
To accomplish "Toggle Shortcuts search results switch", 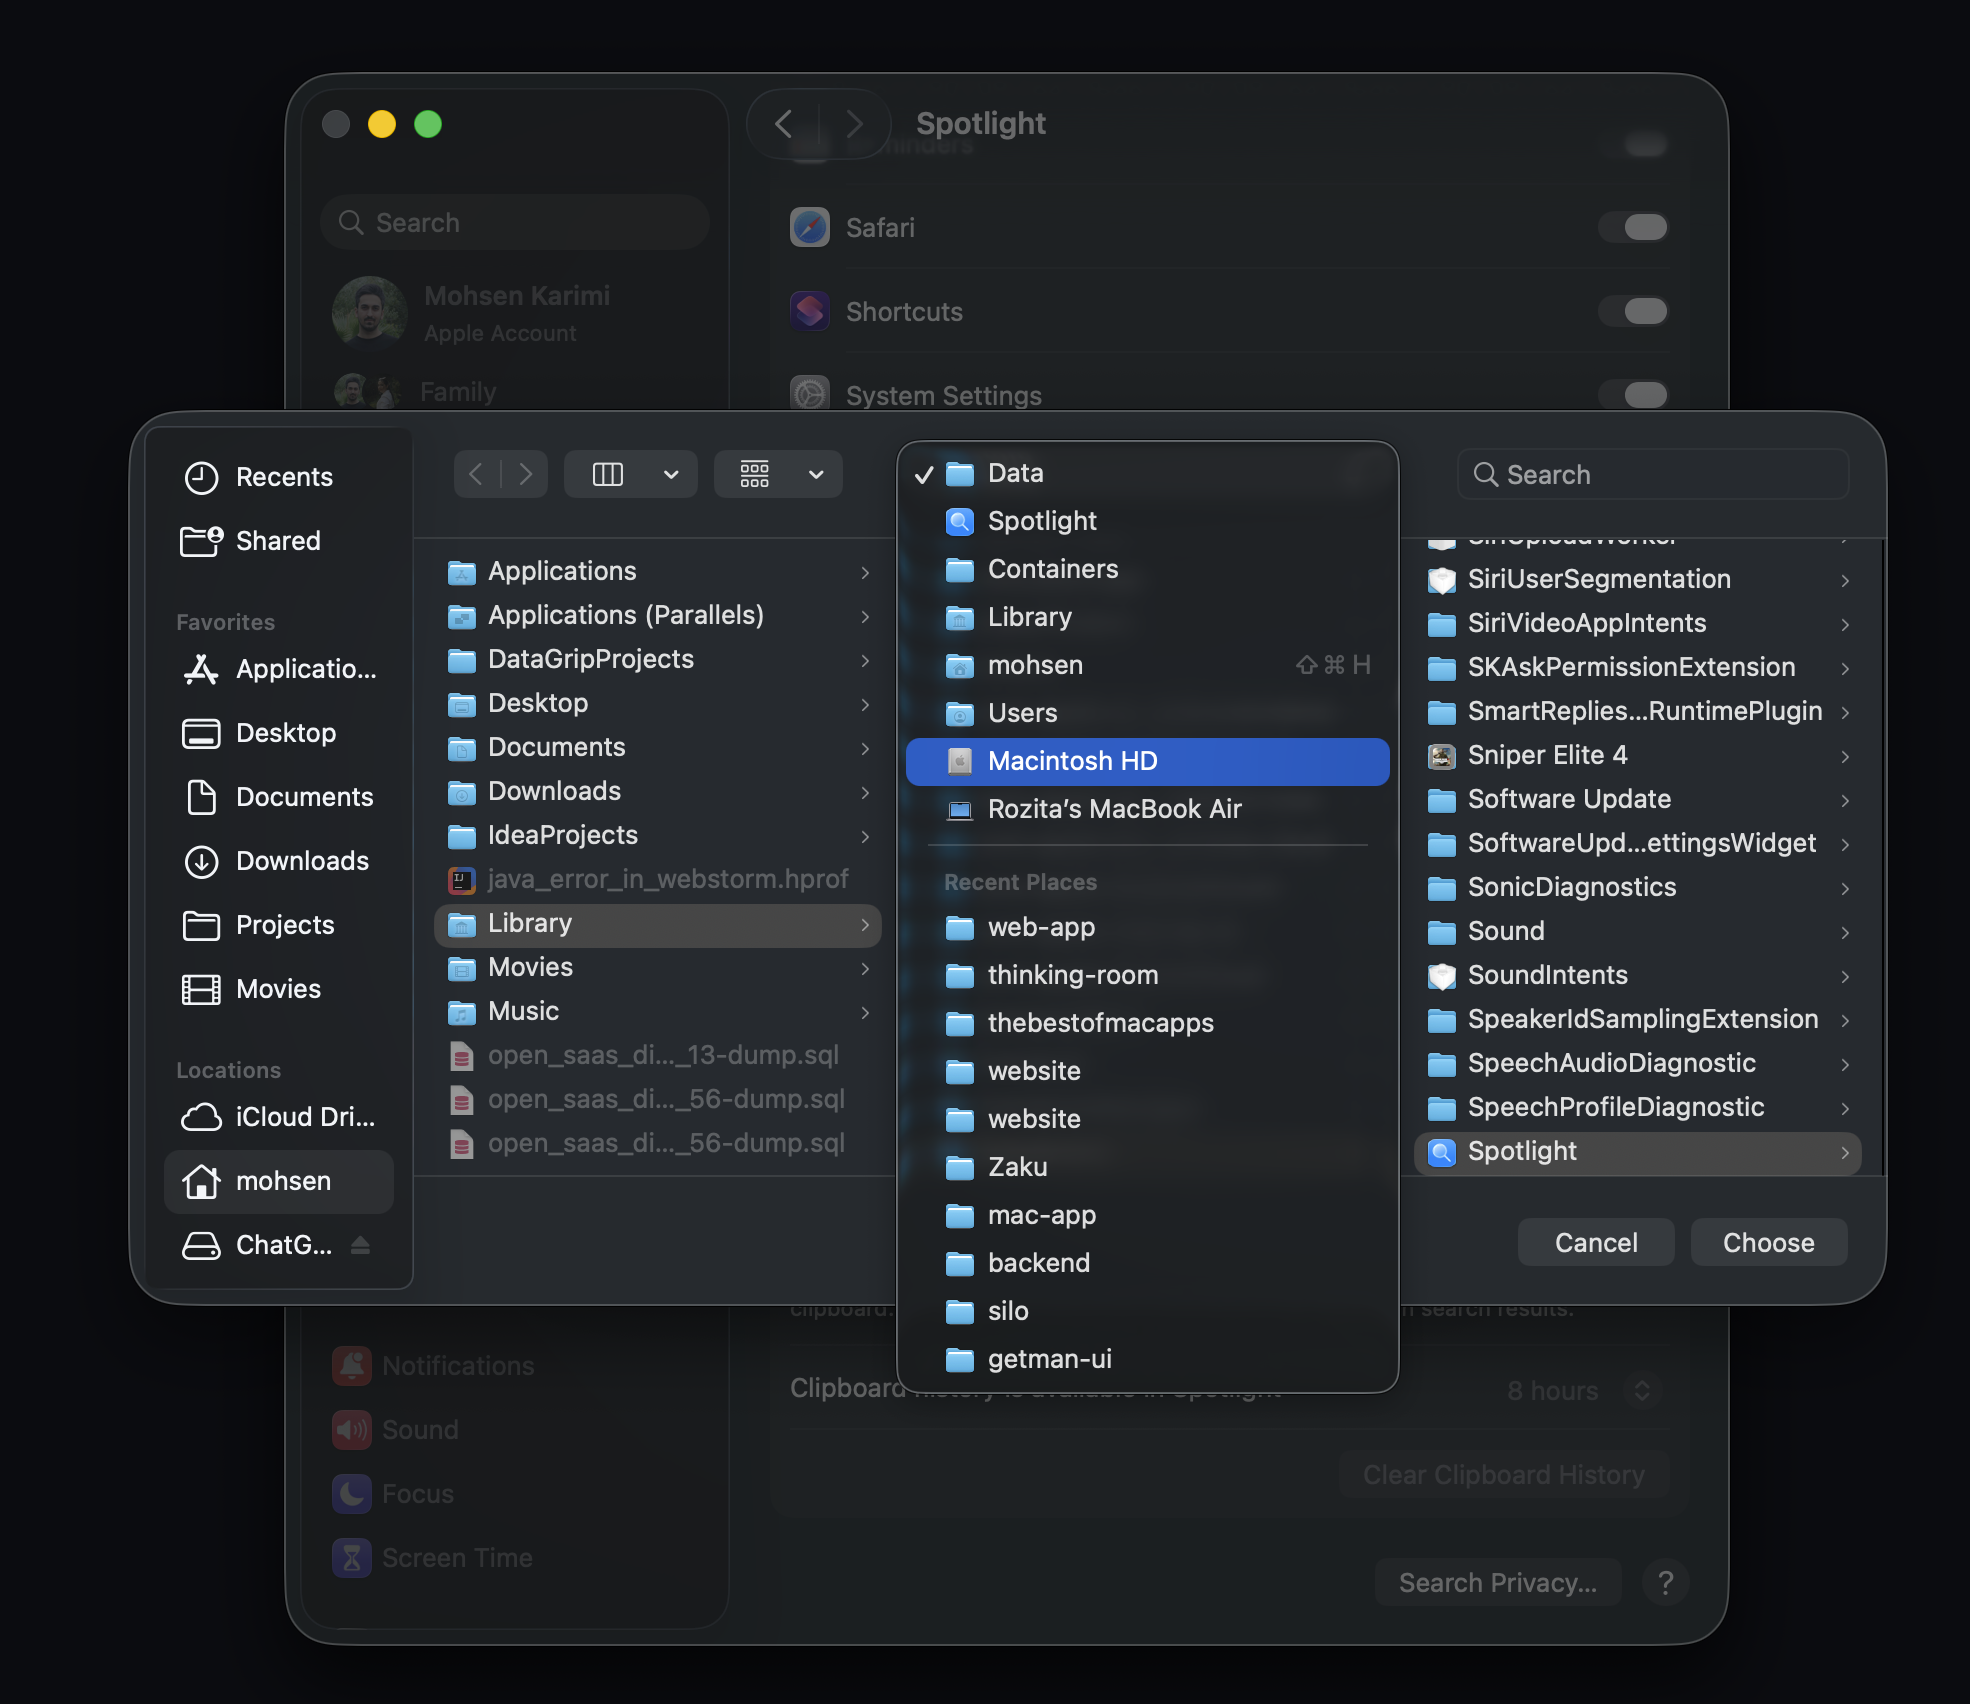I will (x=1633, y=311).
